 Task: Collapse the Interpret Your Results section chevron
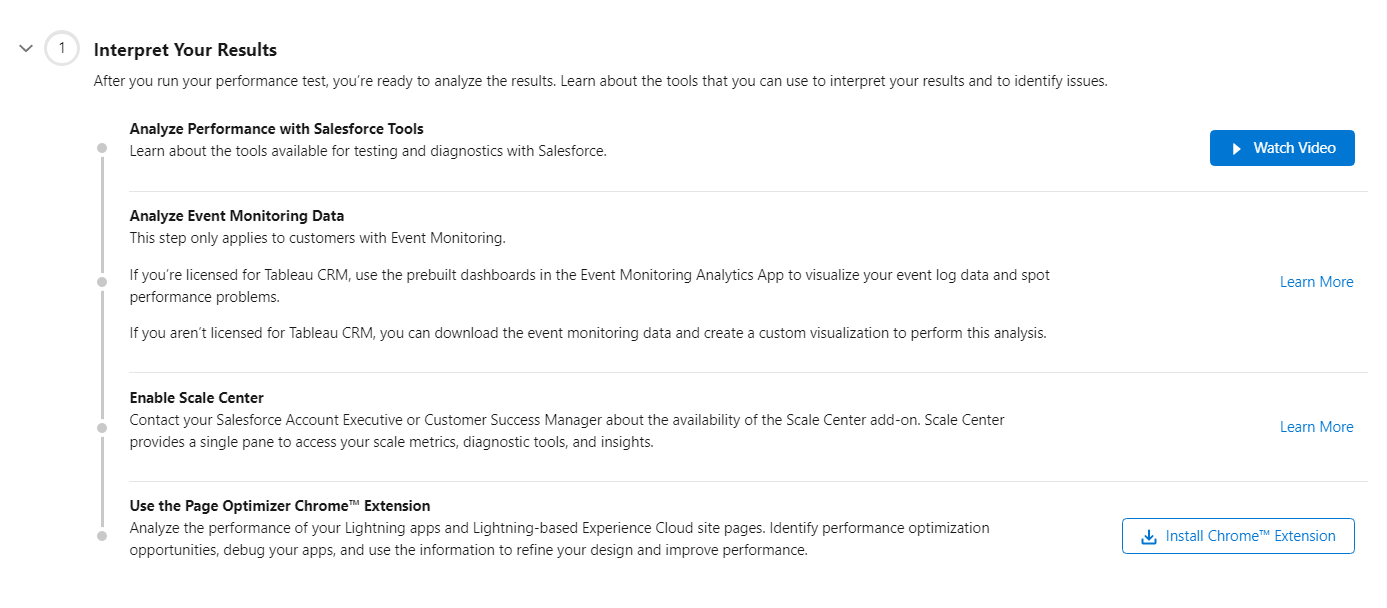26,48
